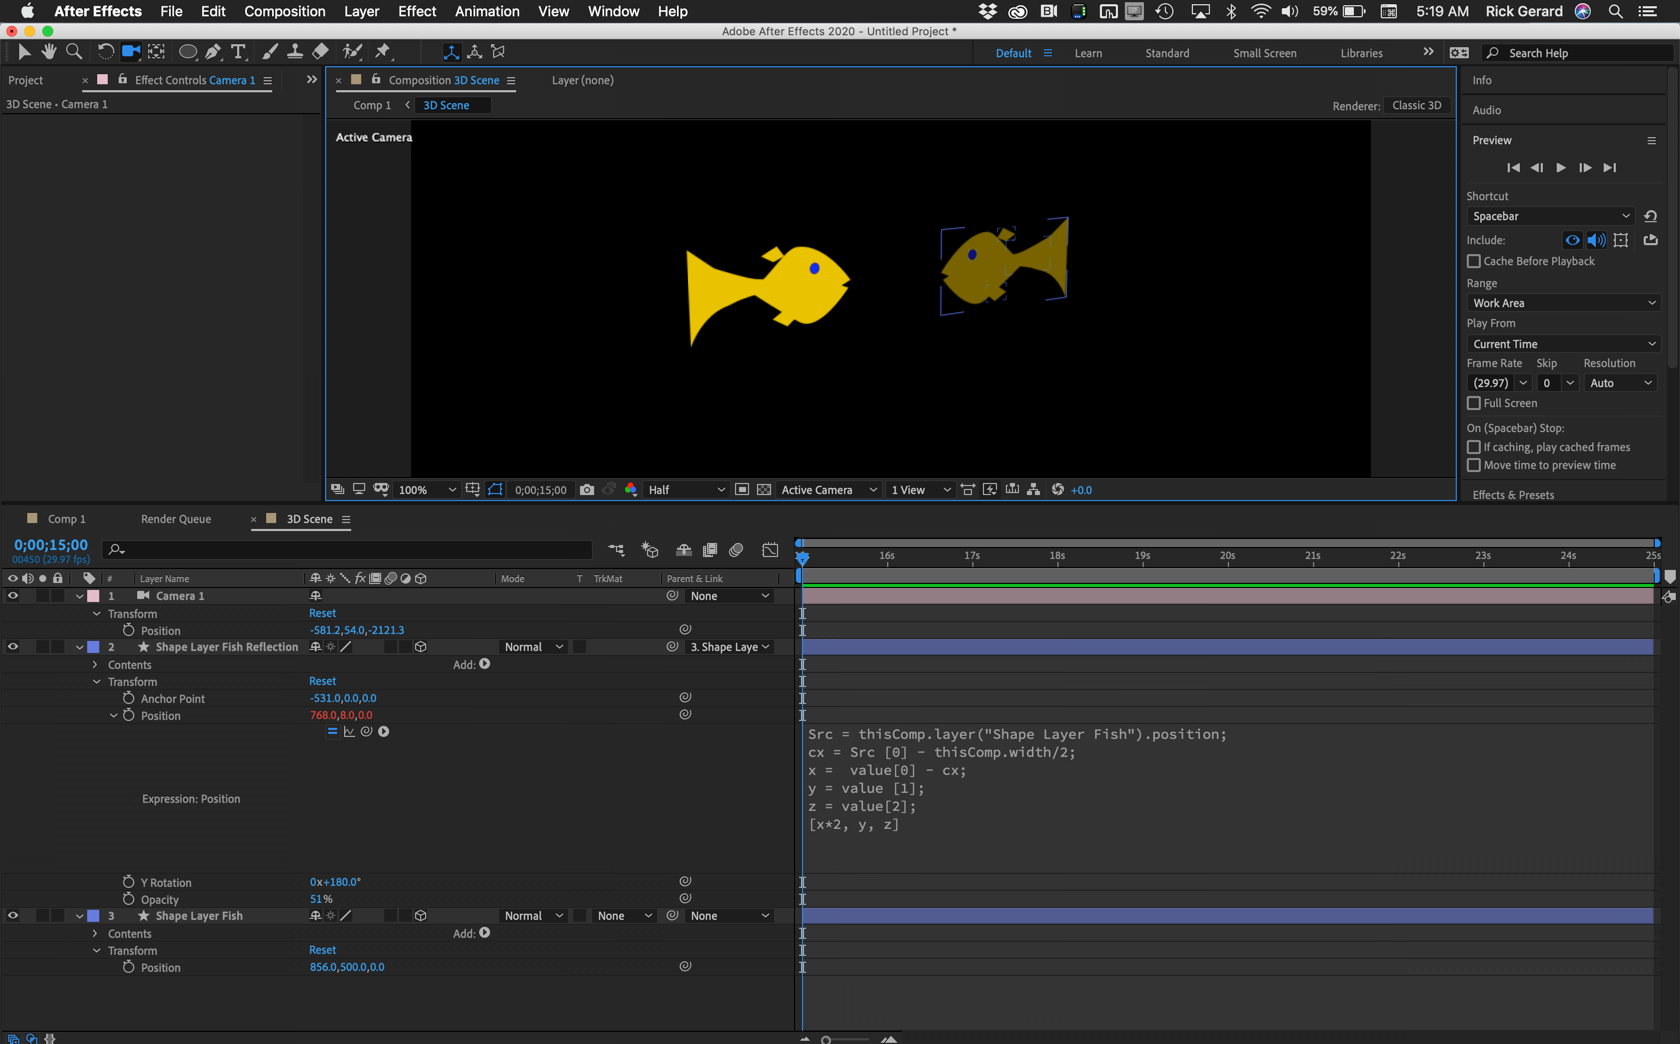
Task: Select the Hand tool
Action: [48, 51]
